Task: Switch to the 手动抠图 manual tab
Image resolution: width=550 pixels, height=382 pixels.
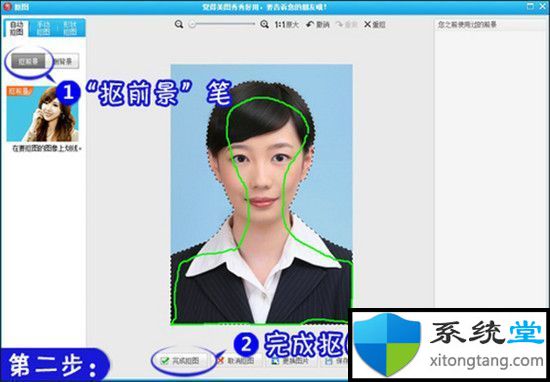Action: 43,28
